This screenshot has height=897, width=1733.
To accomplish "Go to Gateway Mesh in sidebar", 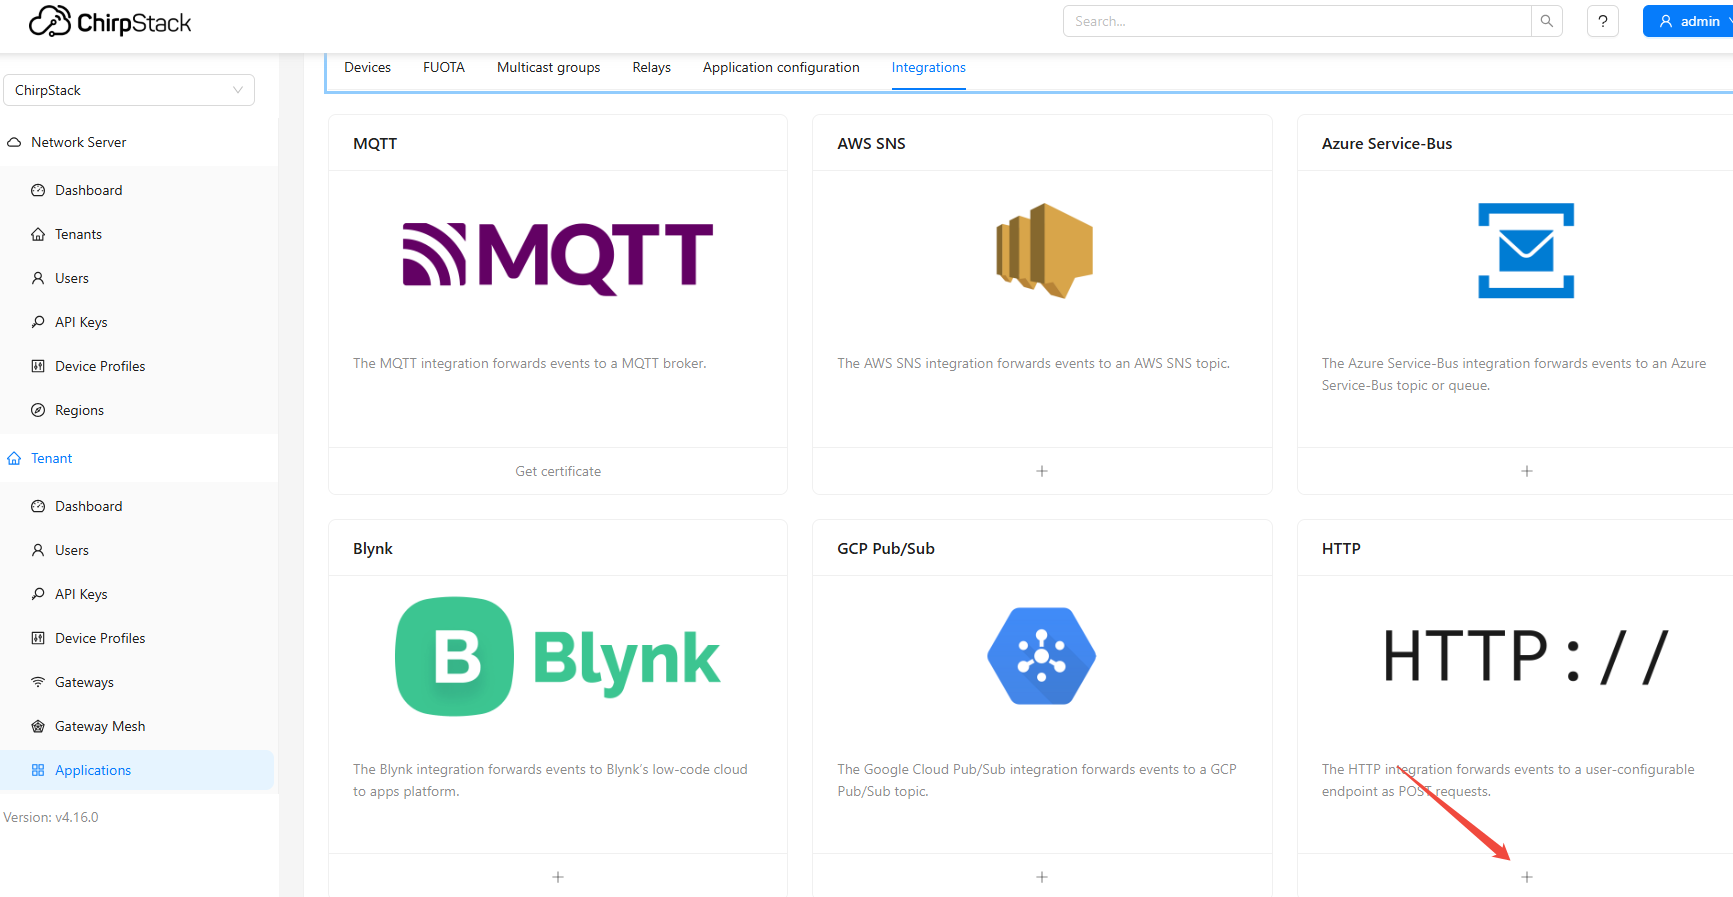I will [100, 726].
